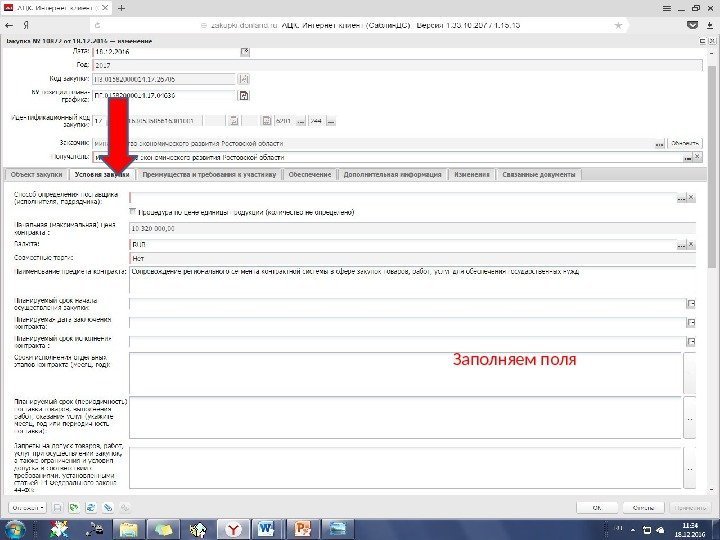Click the green document action icon in bottom toolbar
720x540 pixels.
tap(73, 507)
